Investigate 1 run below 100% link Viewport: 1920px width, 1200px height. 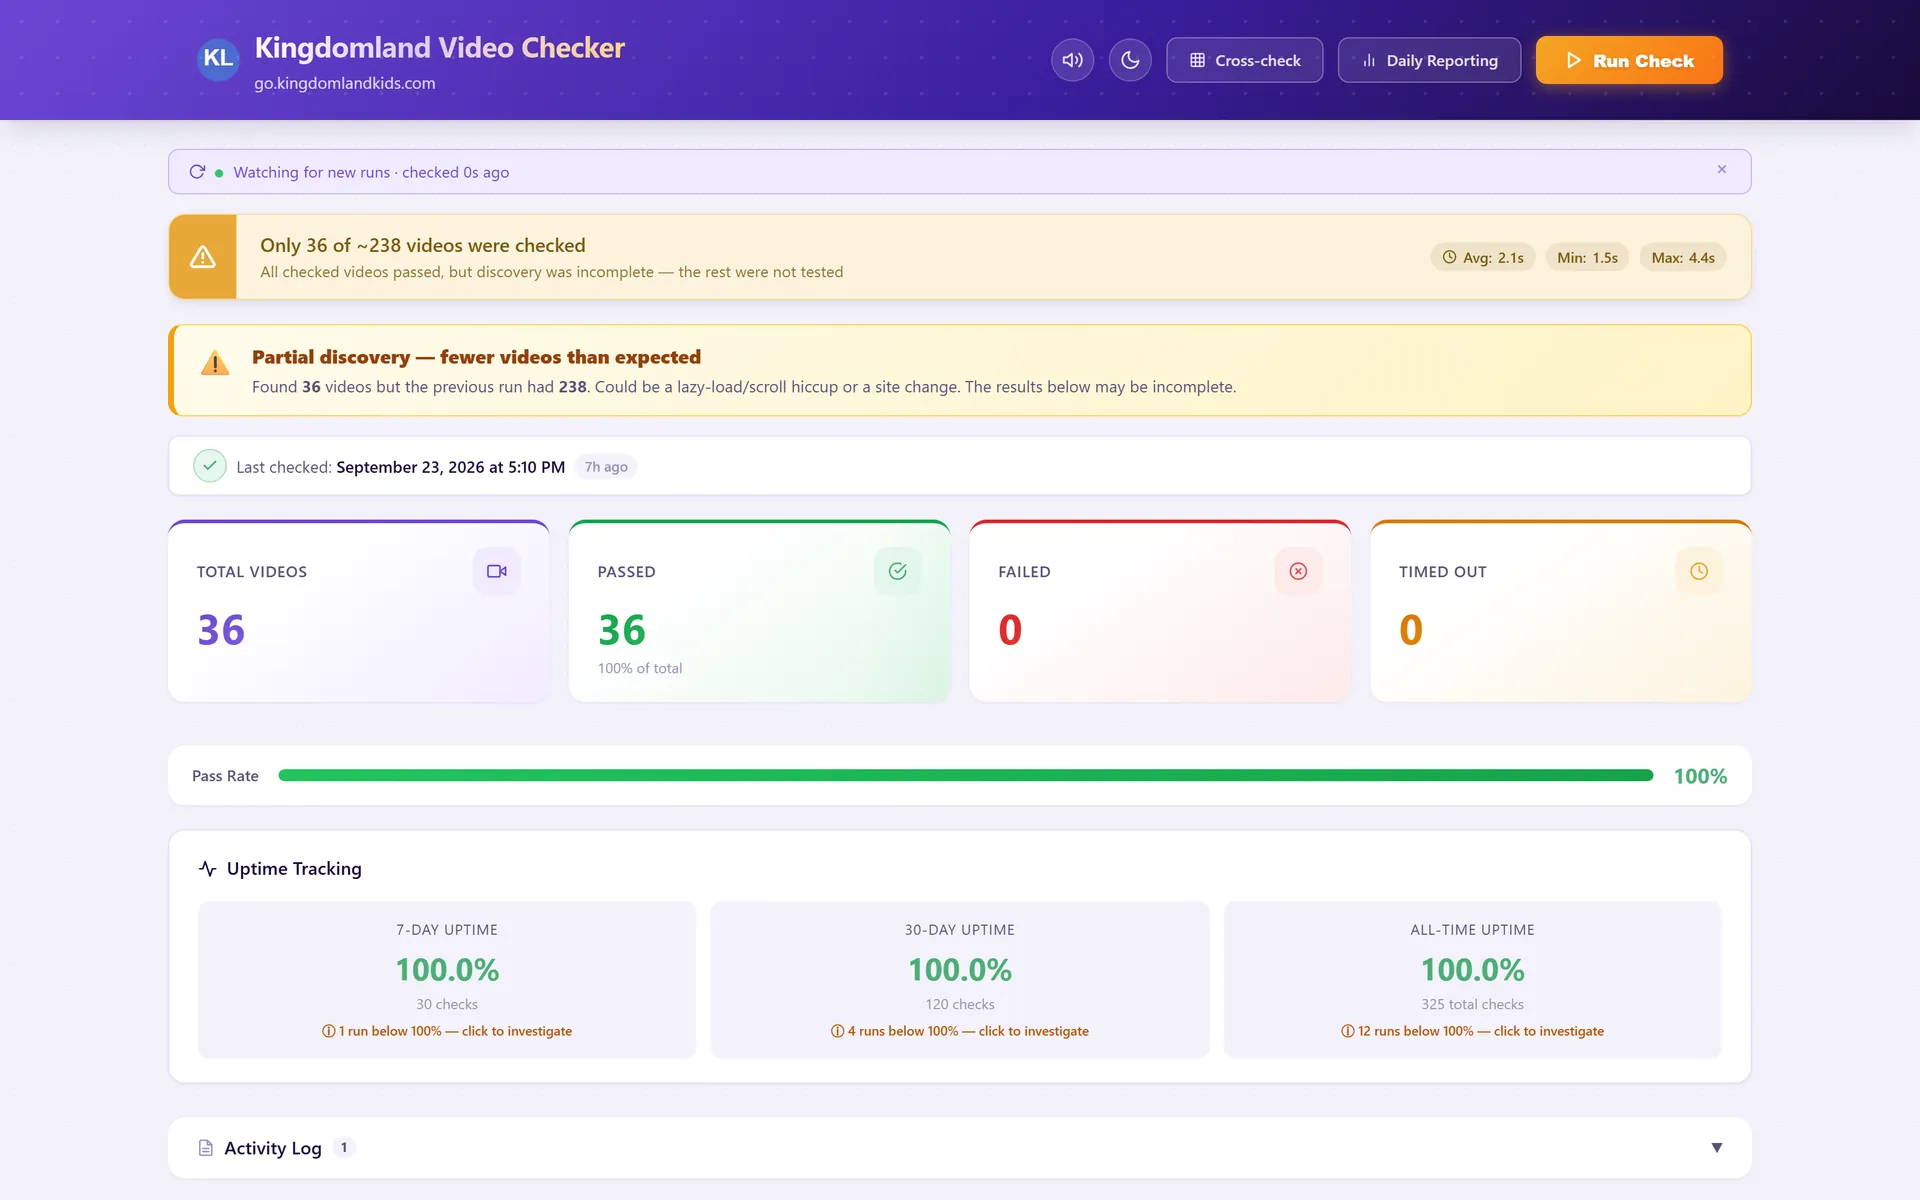447,1031
